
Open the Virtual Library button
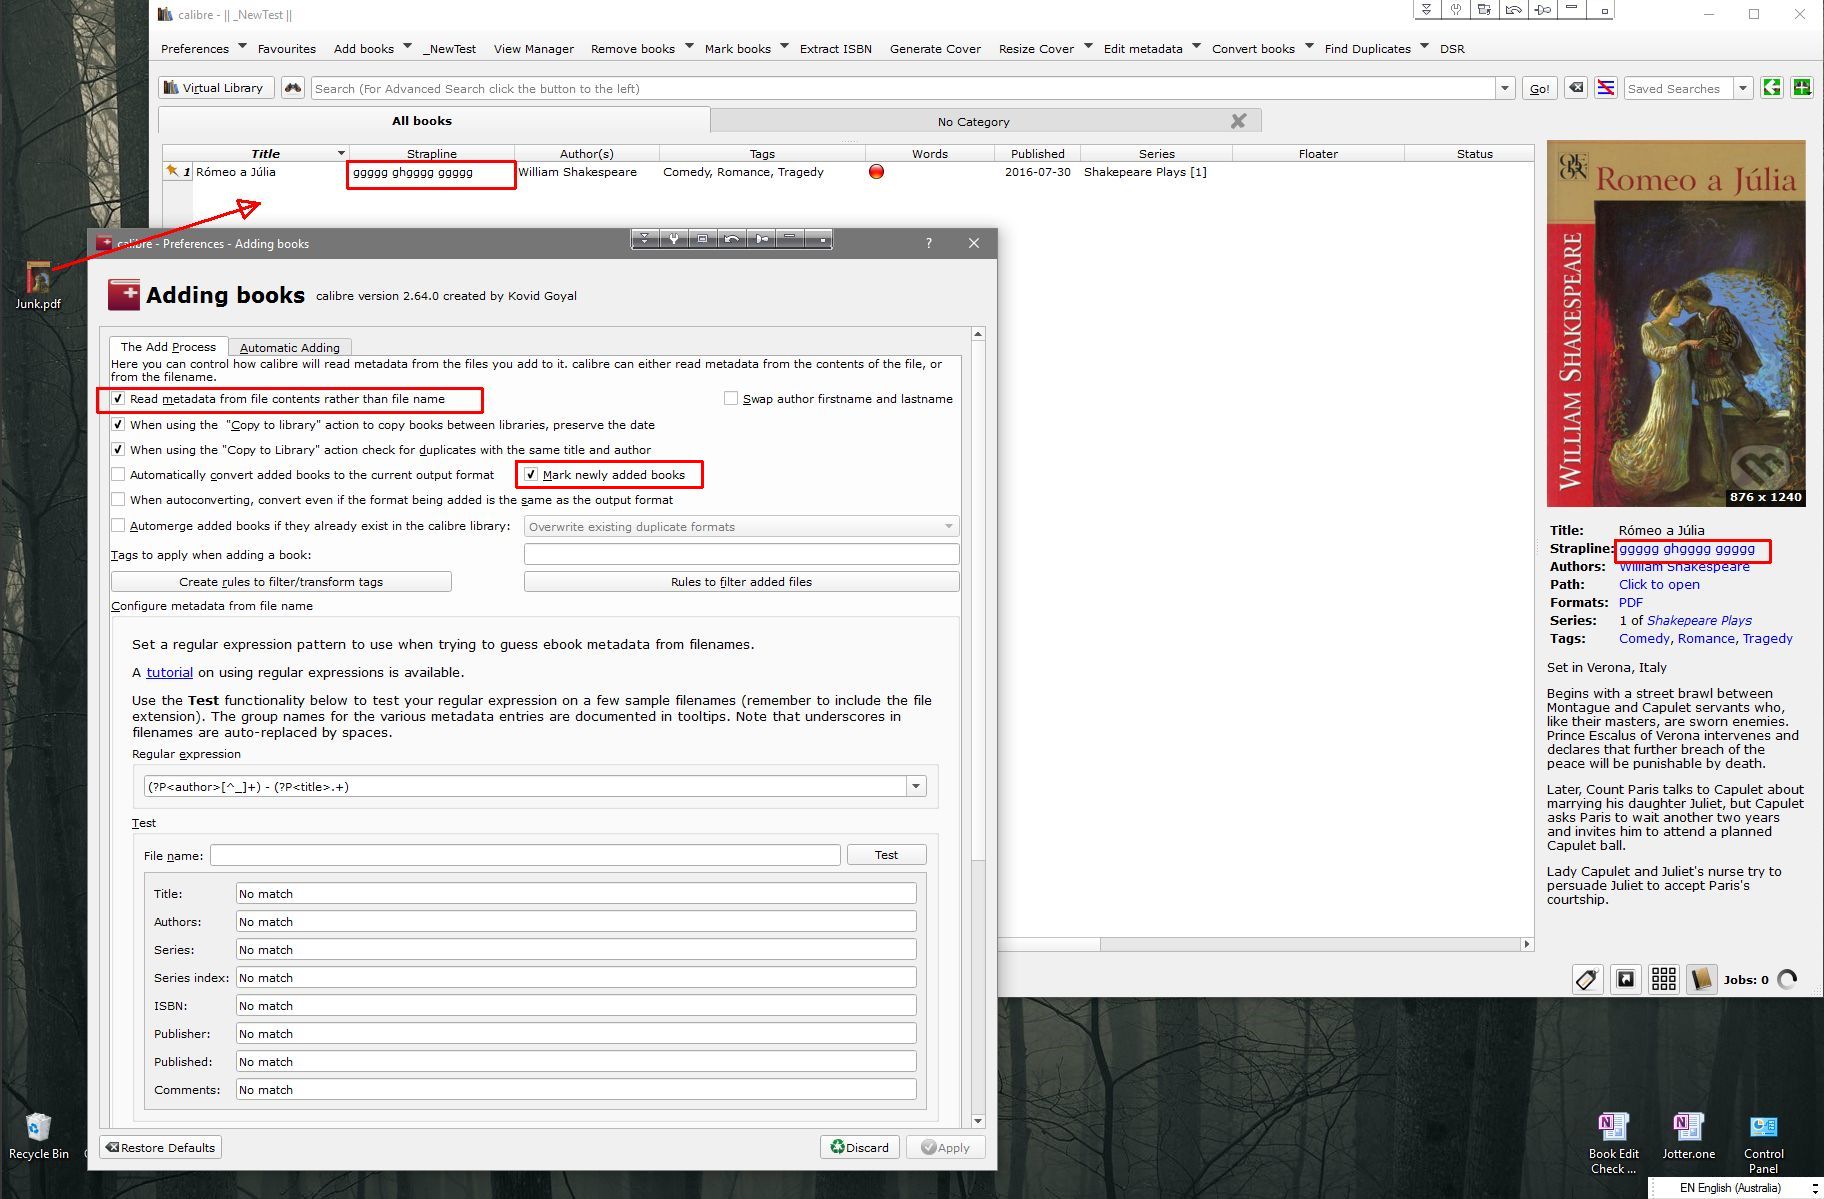click(215, 88)
